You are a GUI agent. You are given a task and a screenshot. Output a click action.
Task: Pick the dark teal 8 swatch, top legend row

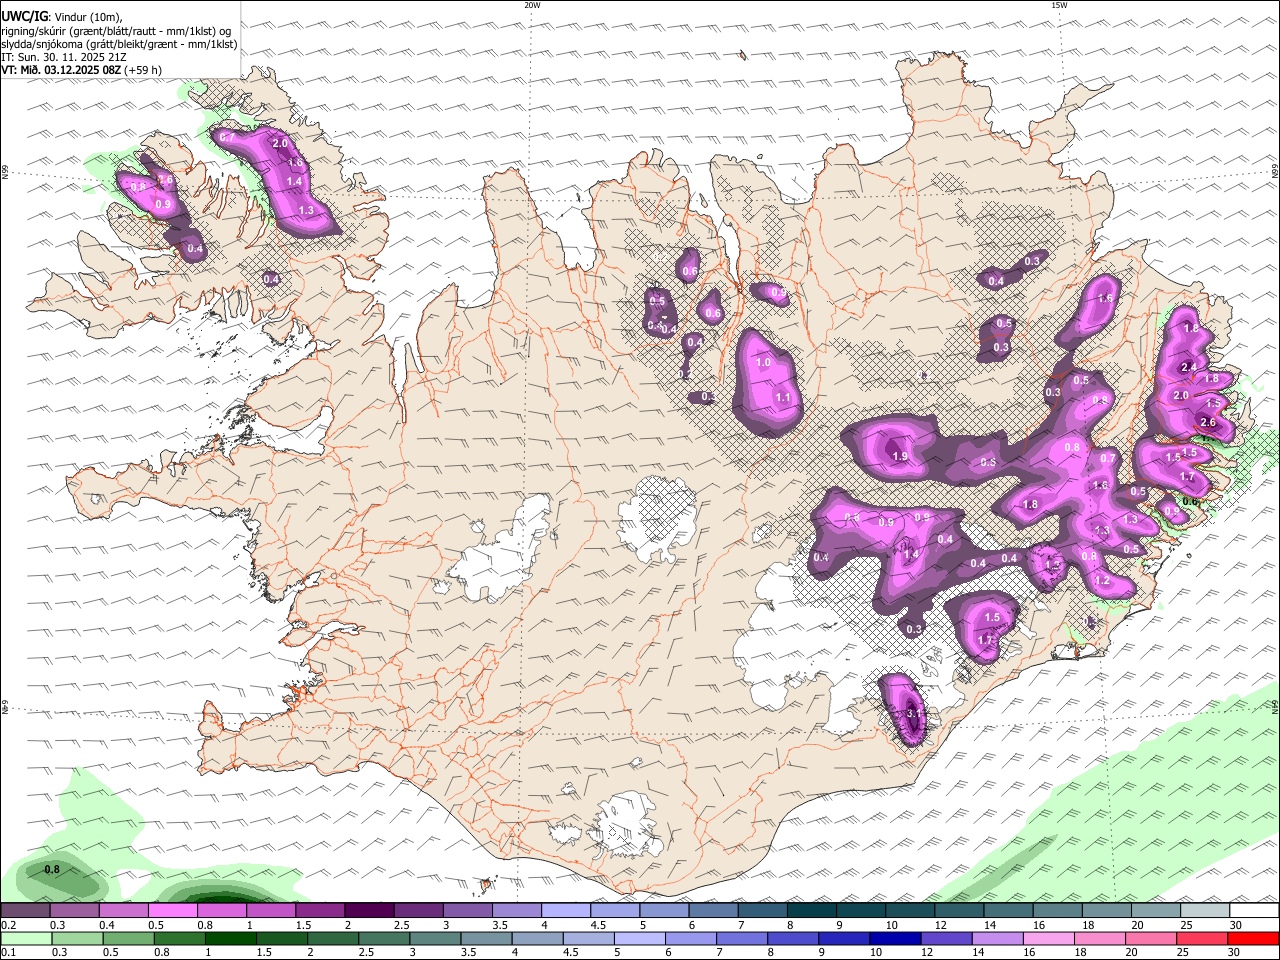(811, 910)
